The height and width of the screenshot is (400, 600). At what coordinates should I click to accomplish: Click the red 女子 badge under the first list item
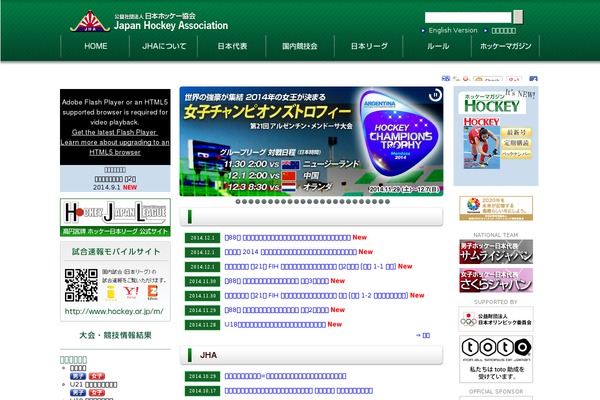97,376
